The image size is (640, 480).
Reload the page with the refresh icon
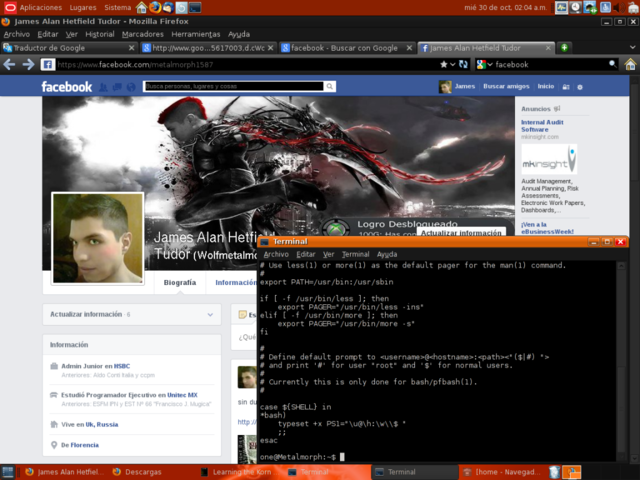click(463, 64)
